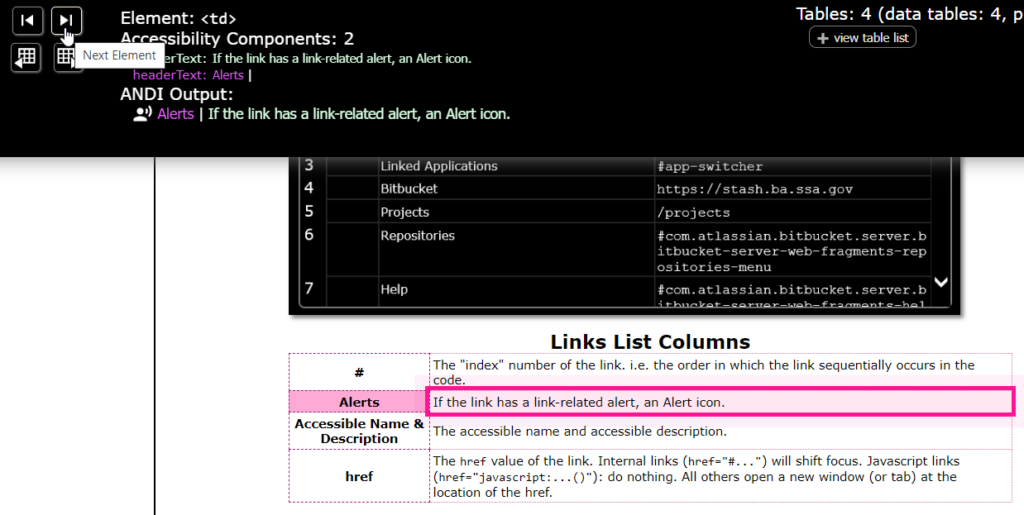Click the speaker icon beside ANDI Output

pos(141,114)
